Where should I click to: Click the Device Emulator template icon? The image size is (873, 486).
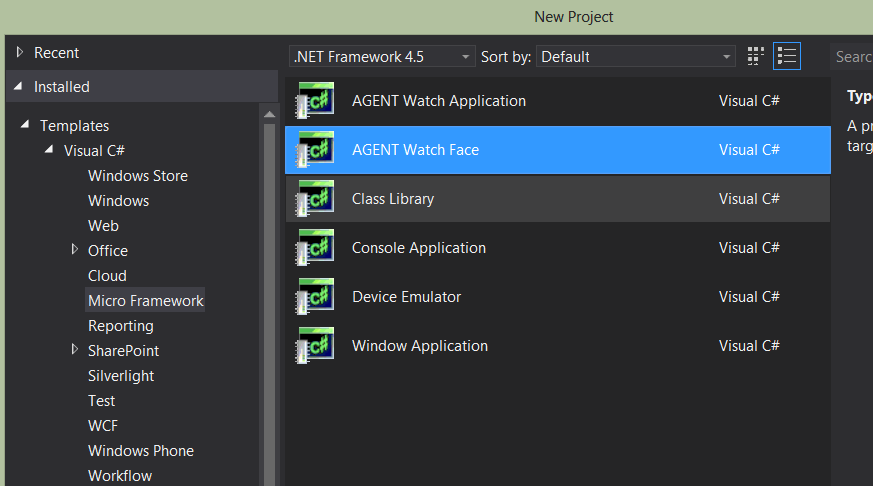pos(315,297)
